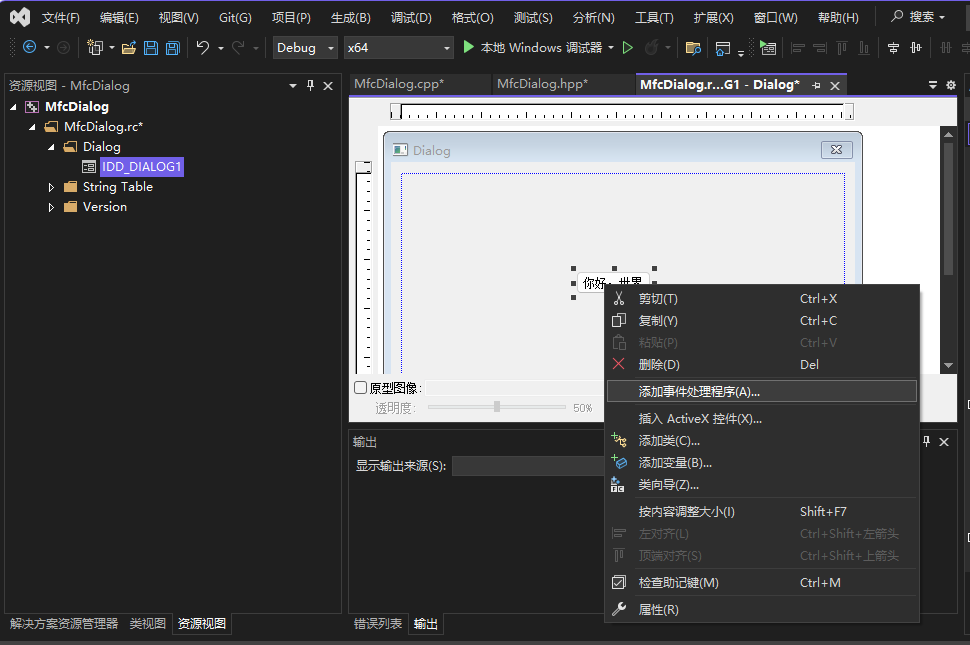970x645 pixels.
Task: Open search via the magnifier icon
Action: 898,16
